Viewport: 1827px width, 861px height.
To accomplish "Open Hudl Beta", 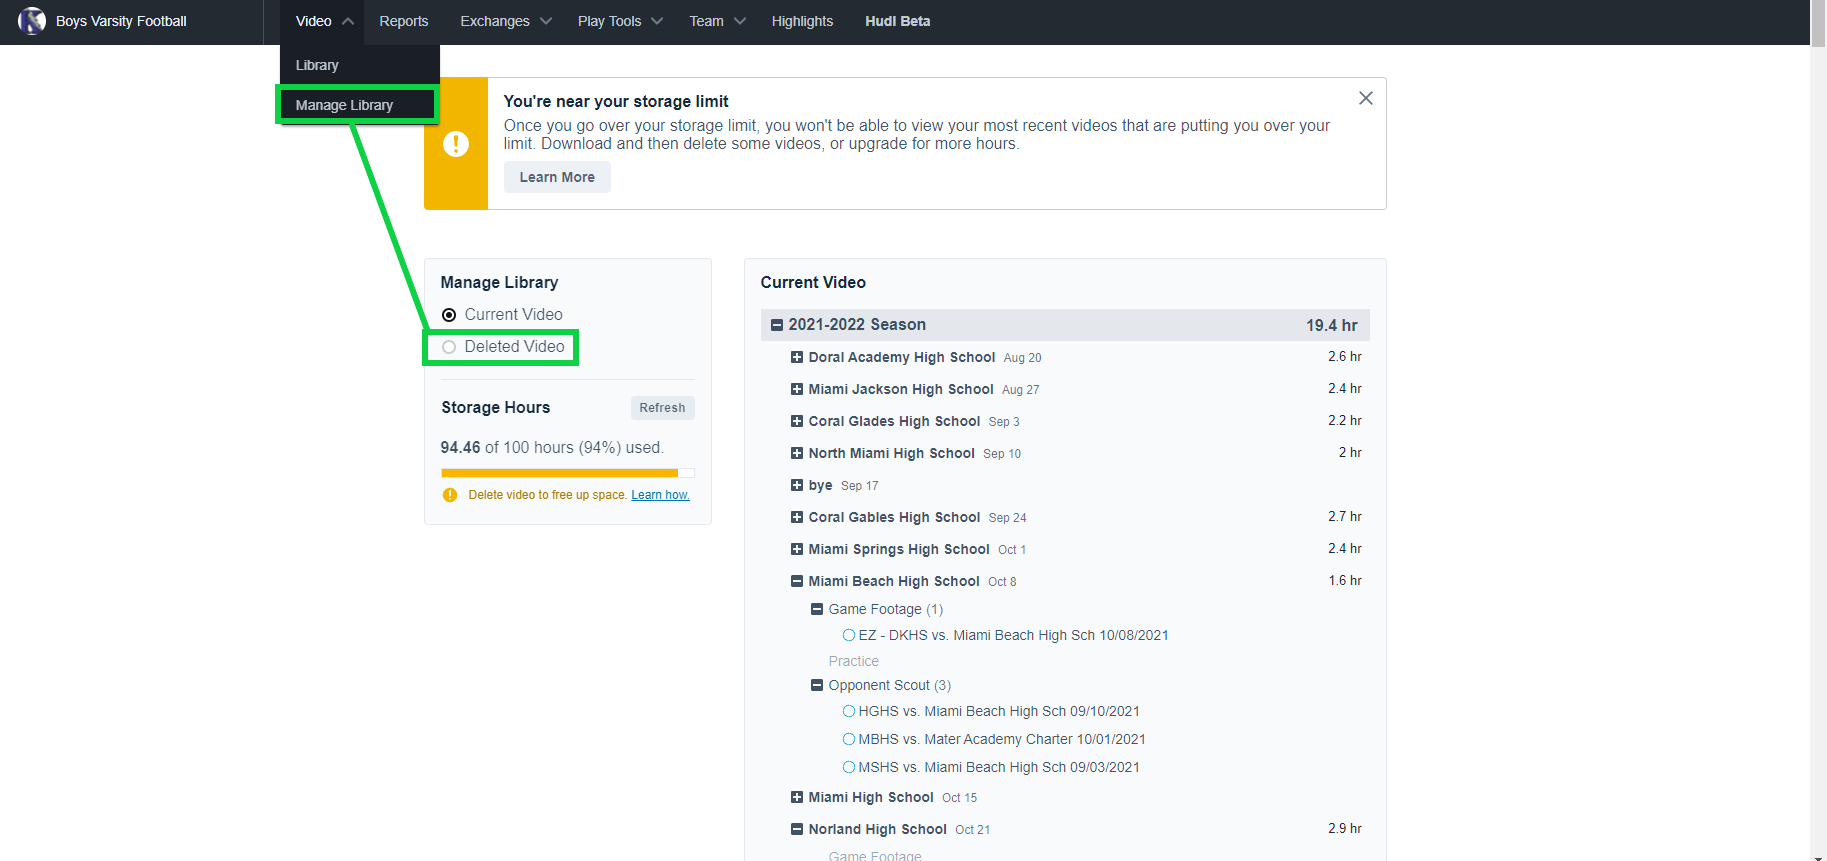I will [898, 21].
